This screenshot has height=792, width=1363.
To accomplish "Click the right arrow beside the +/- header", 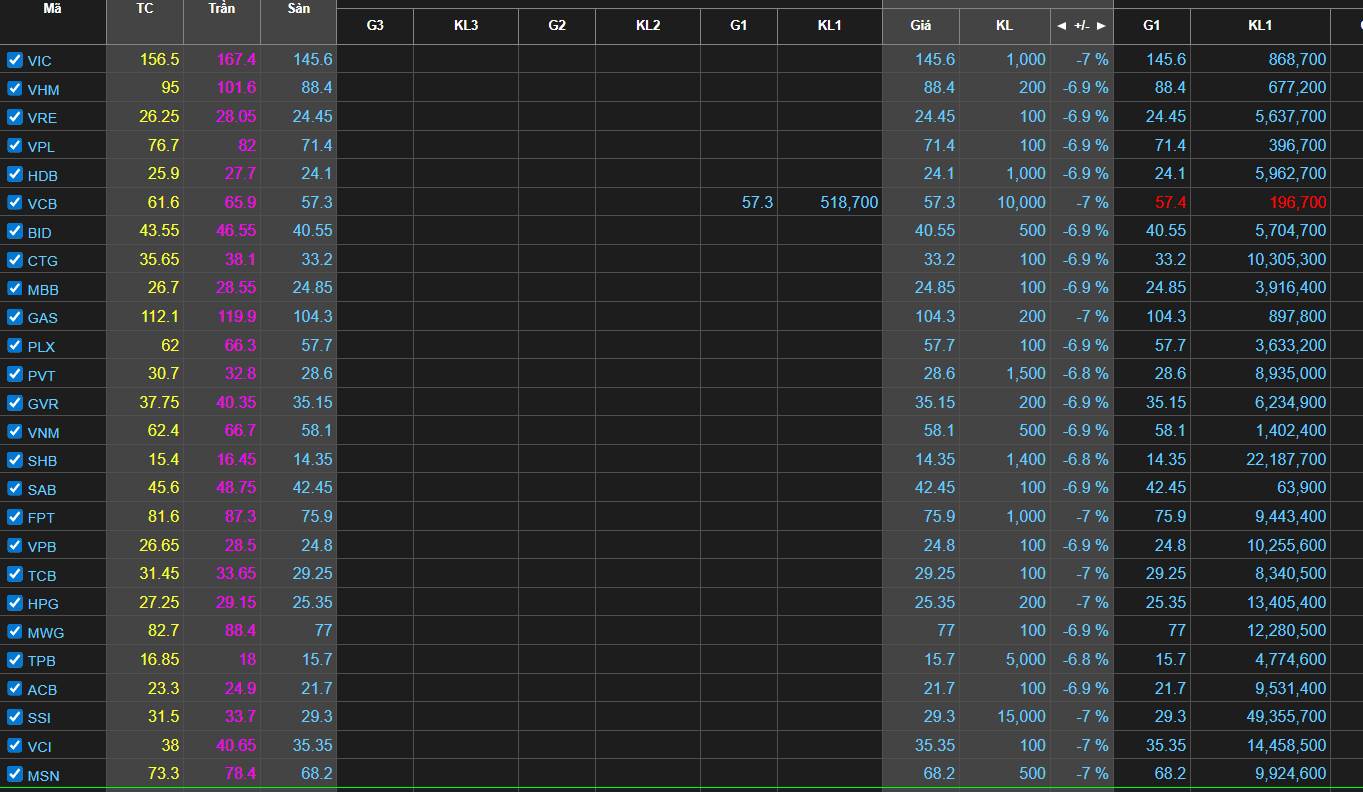I will [1101, 25].
